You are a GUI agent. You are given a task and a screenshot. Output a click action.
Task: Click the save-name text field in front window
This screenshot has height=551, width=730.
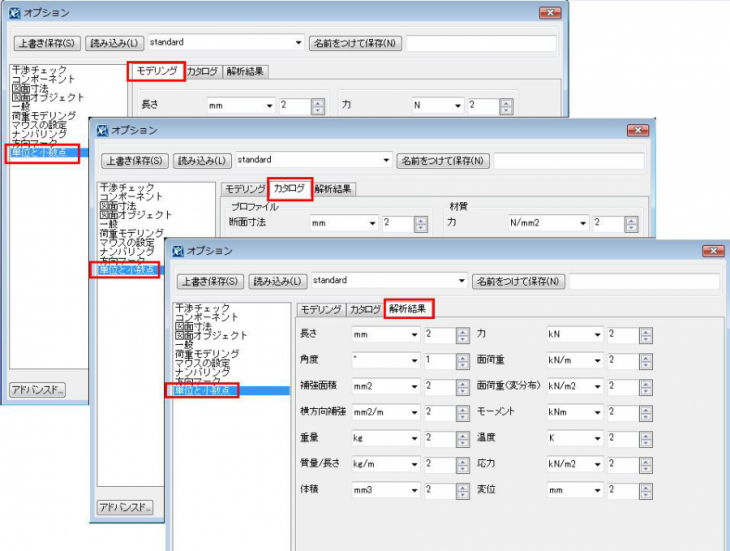tap(644, 281)
